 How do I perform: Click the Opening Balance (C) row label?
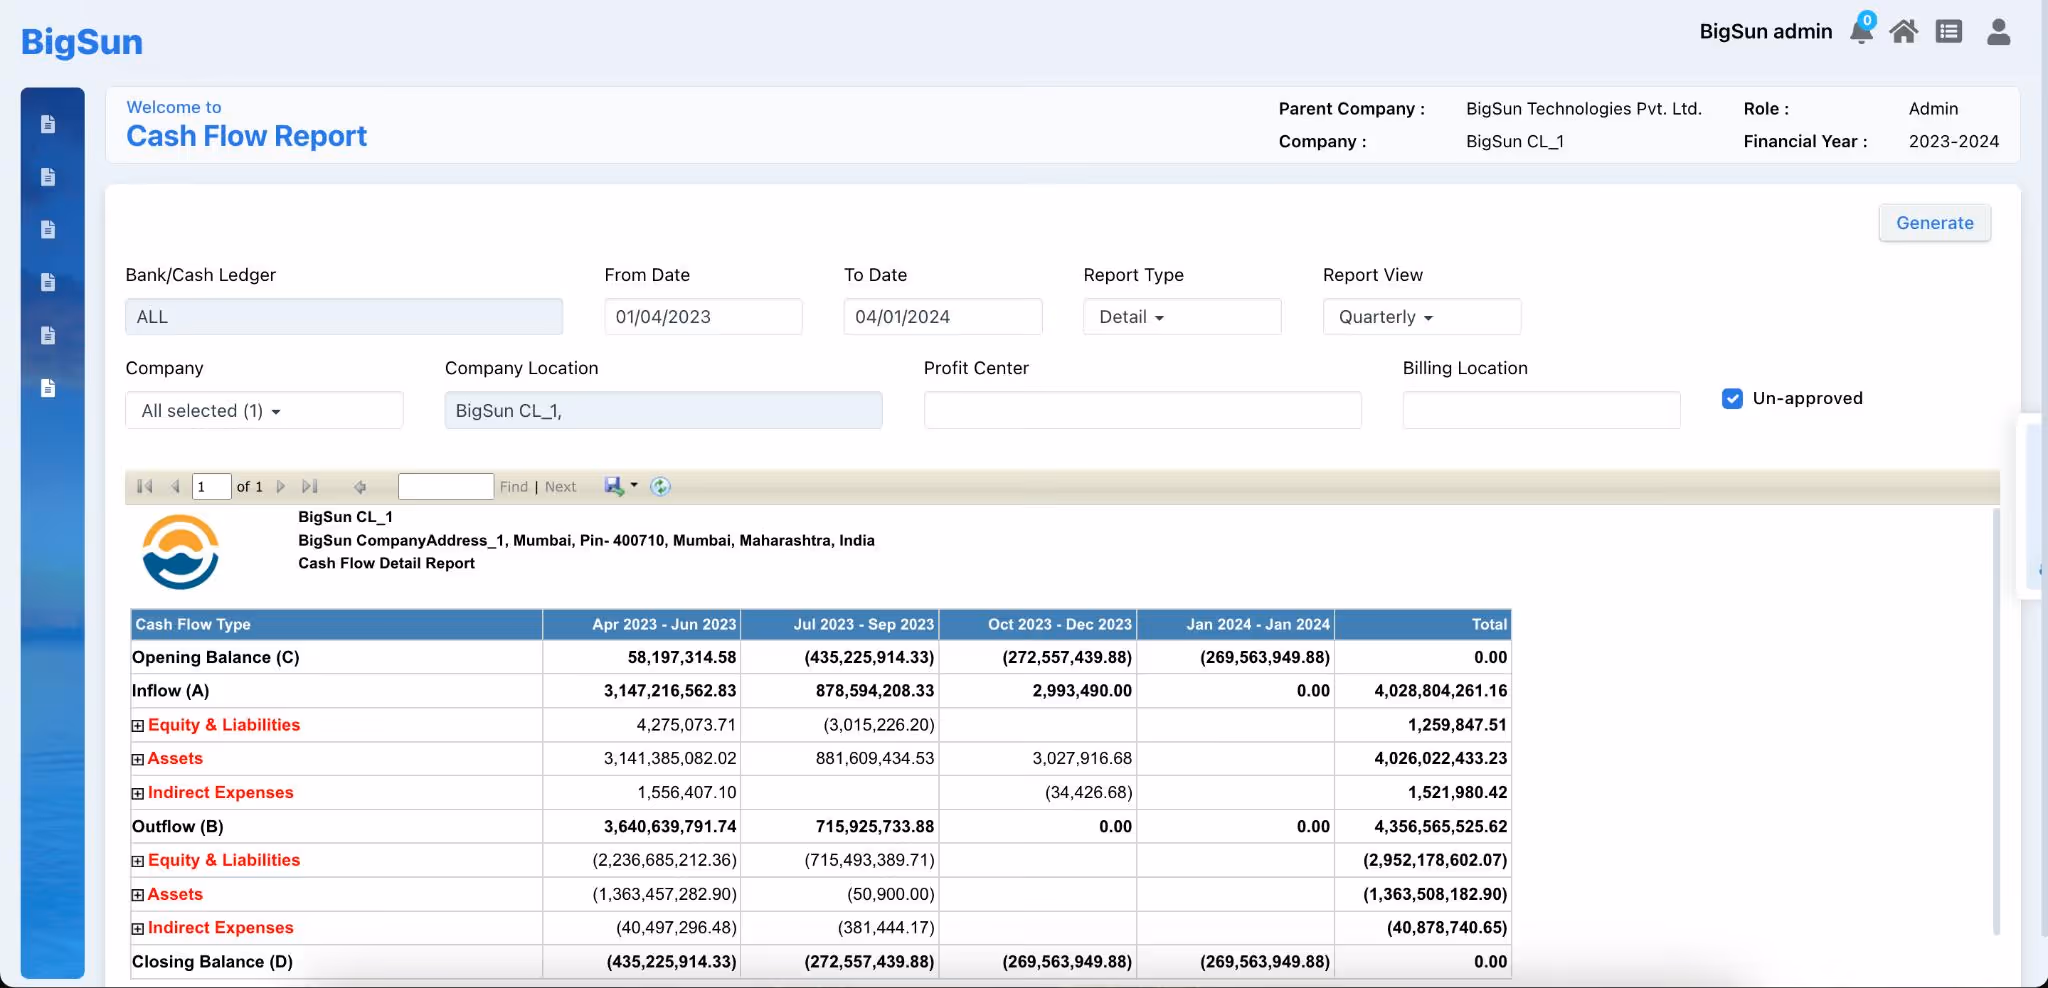coord(216,657)
